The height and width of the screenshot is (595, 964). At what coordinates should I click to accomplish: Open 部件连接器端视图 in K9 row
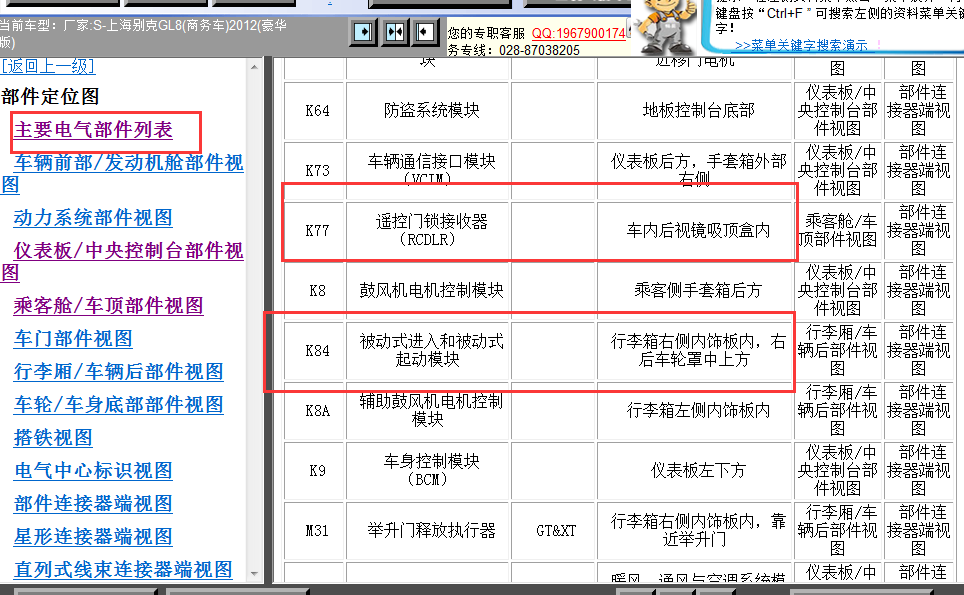point(919,470)
